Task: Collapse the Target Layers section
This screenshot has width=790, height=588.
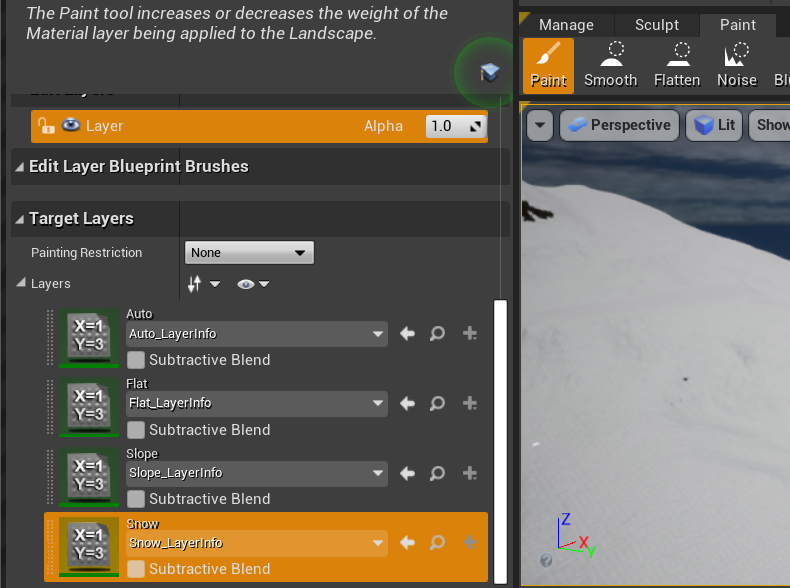Action: 19,219
